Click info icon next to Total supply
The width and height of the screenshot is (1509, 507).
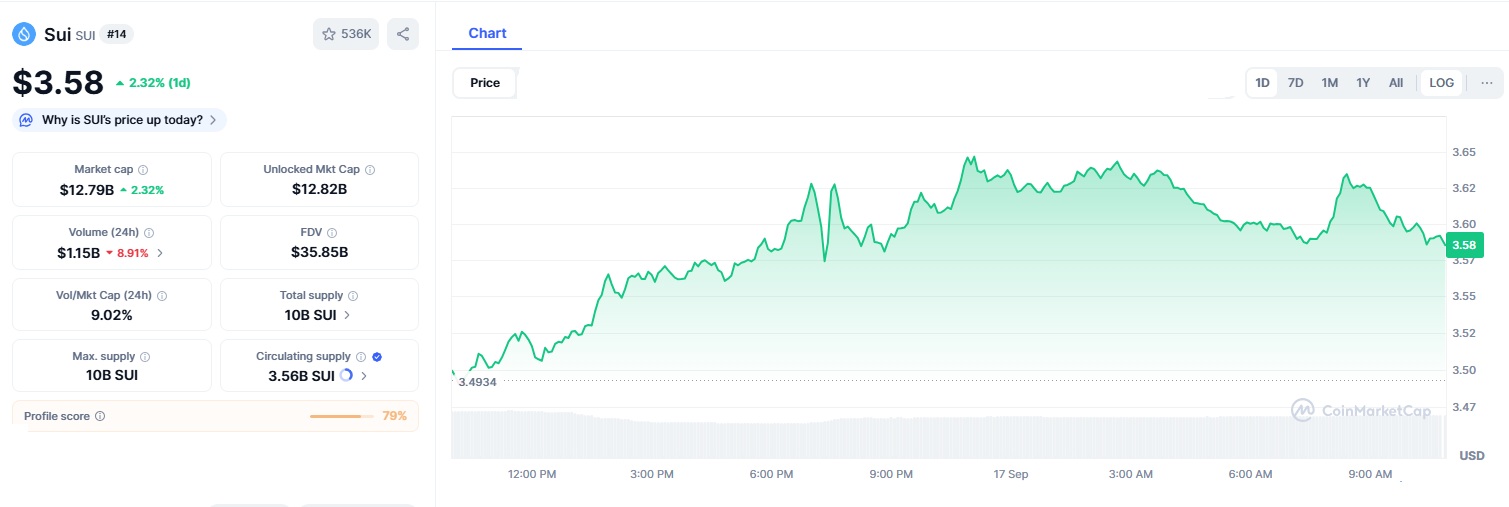click(x=353, y=296)
